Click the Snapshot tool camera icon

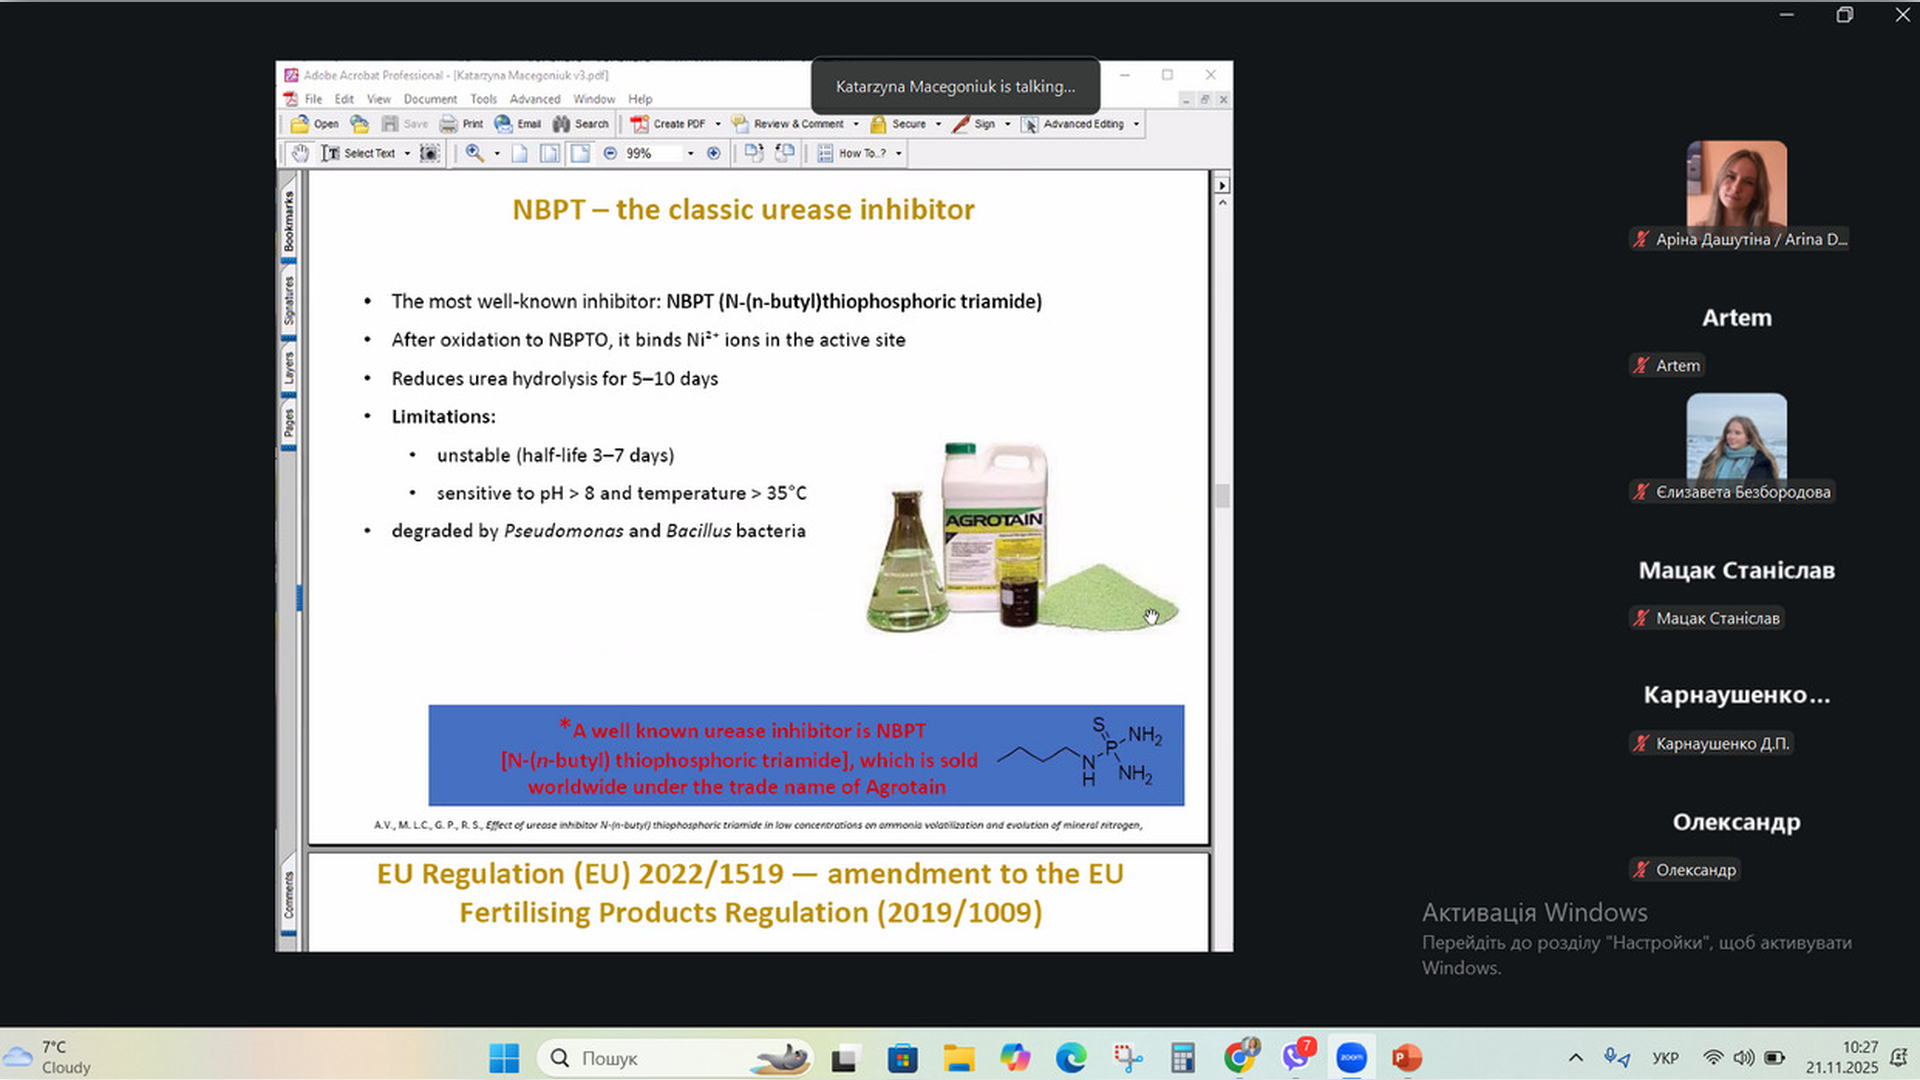(x=429, y=153)
